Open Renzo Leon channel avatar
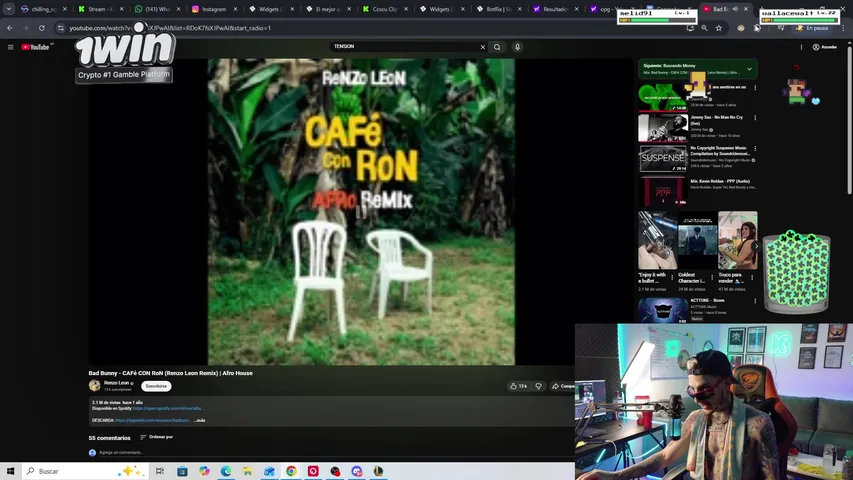The width and height of the screenshot is (853, 480). click(95, 386)
